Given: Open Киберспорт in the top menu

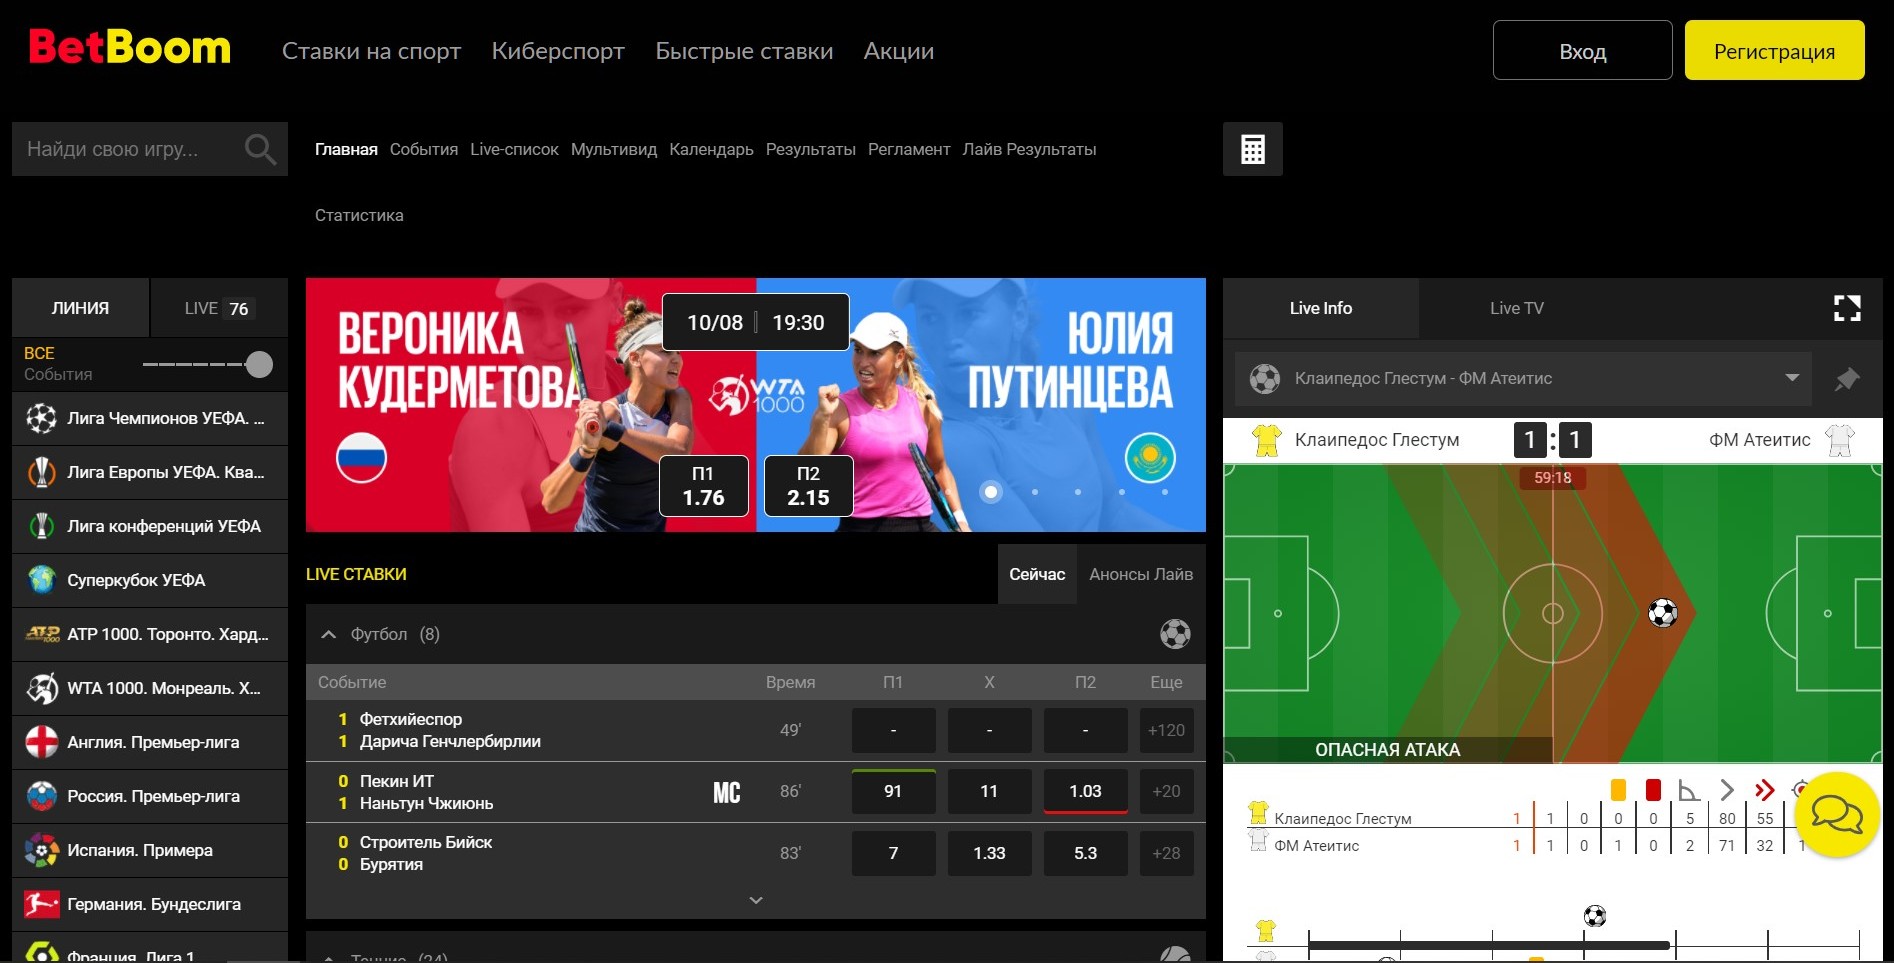Looking at the screenshot, I should click(x=558, y=51).
